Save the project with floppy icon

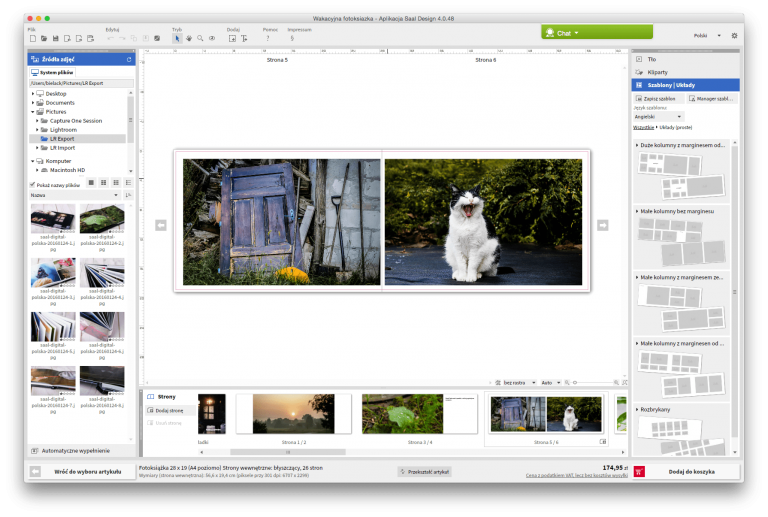point(55,38)
